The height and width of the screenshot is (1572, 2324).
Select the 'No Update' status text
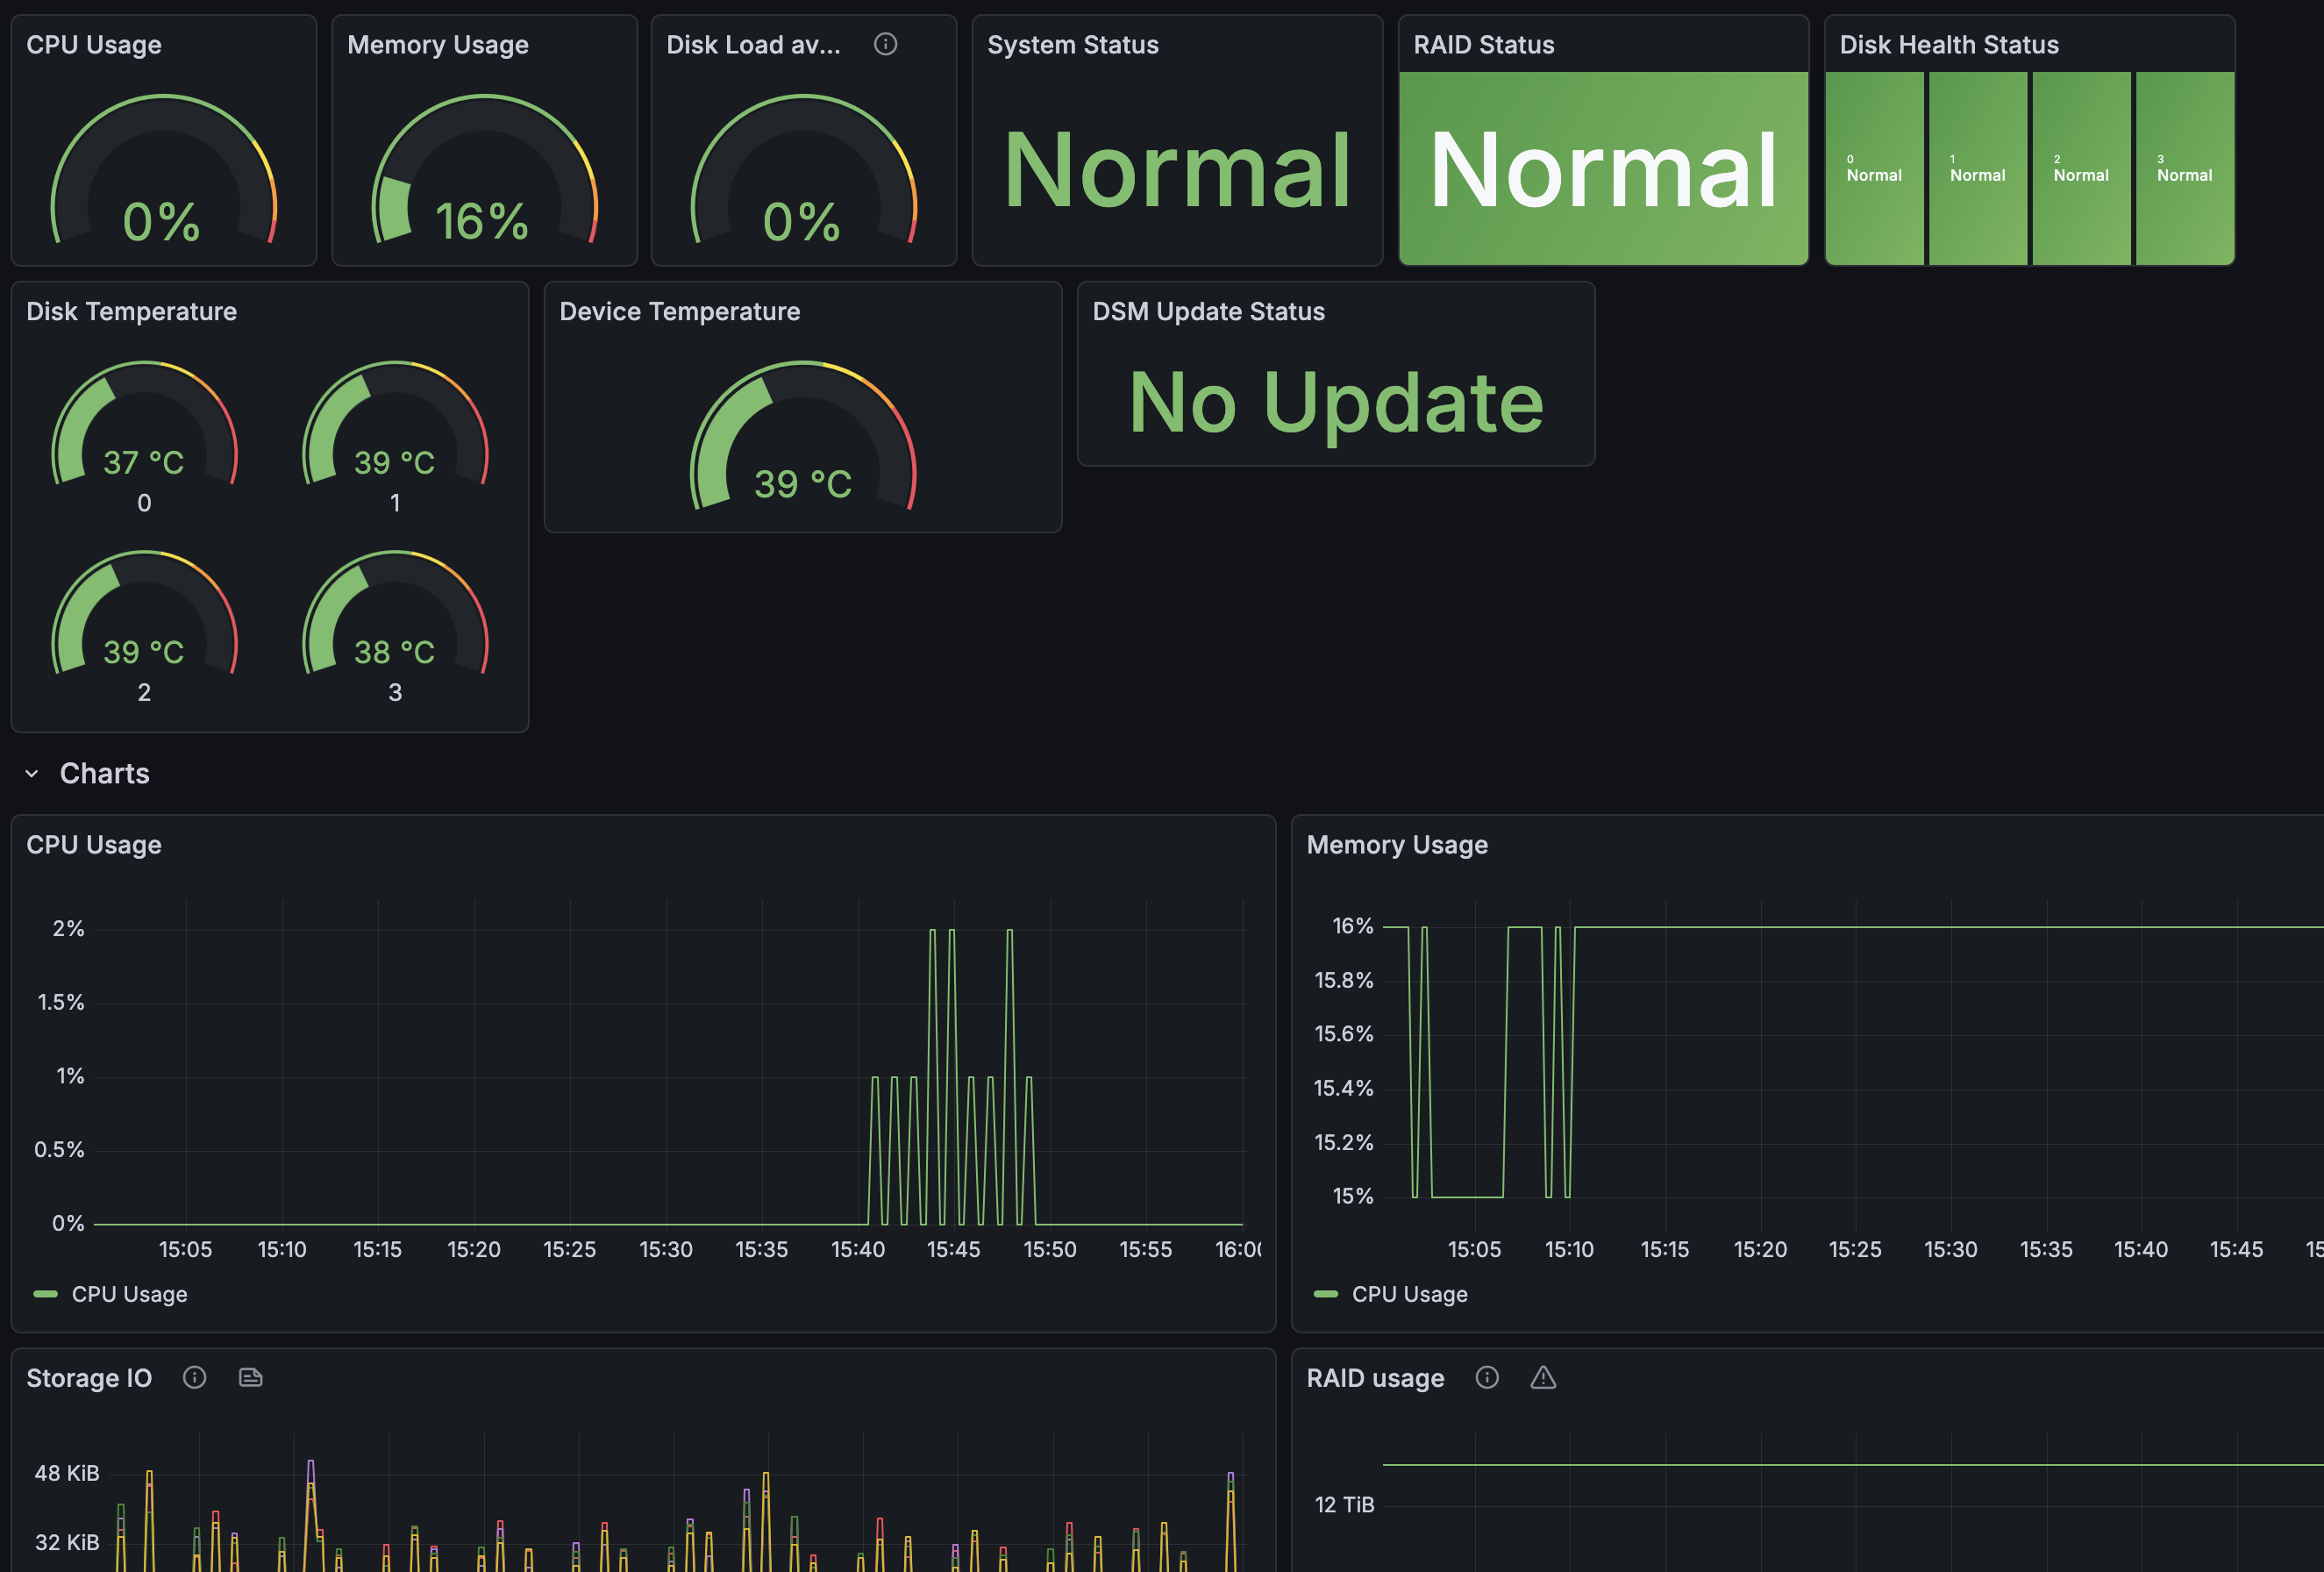pyautogui.click(x=1335, y=404)
